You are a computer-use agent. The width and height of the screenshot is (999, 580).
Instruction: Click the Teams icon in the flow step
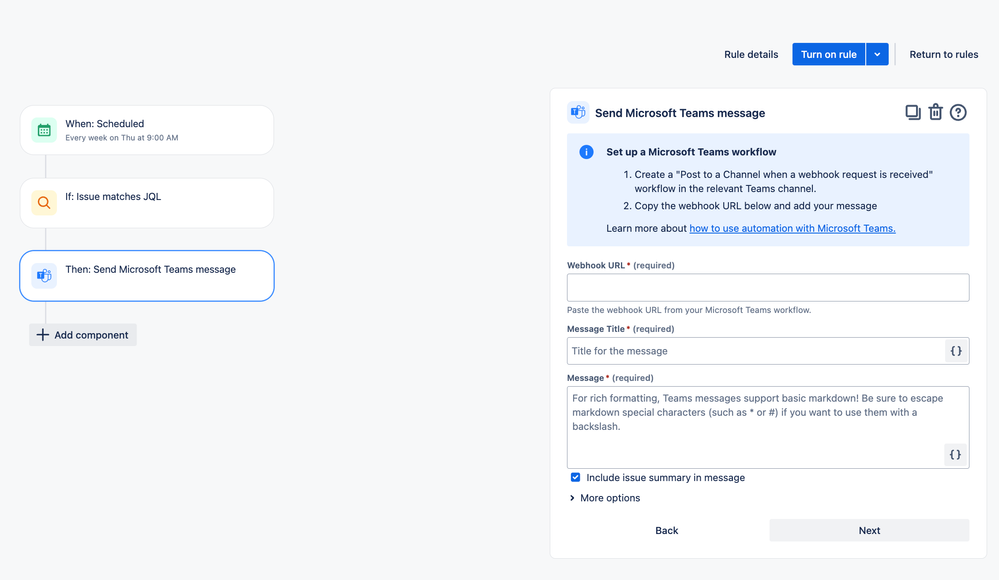44,275
